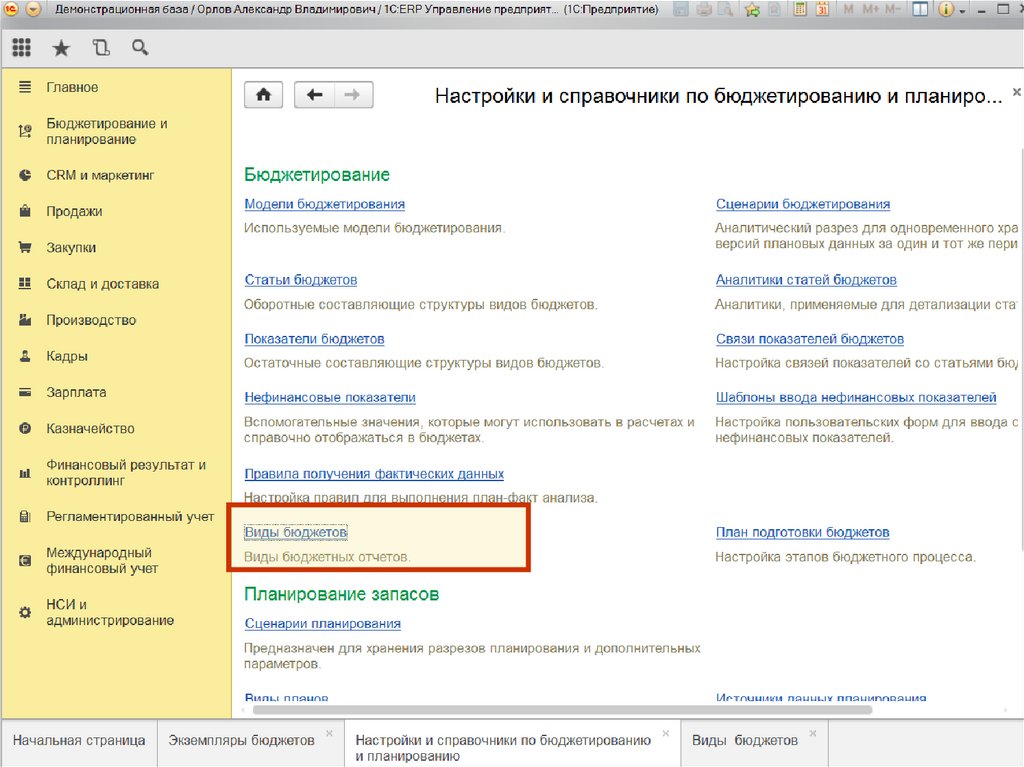
Task: Click the save diskette icon in title bar
Action: [x=680, y=9]
